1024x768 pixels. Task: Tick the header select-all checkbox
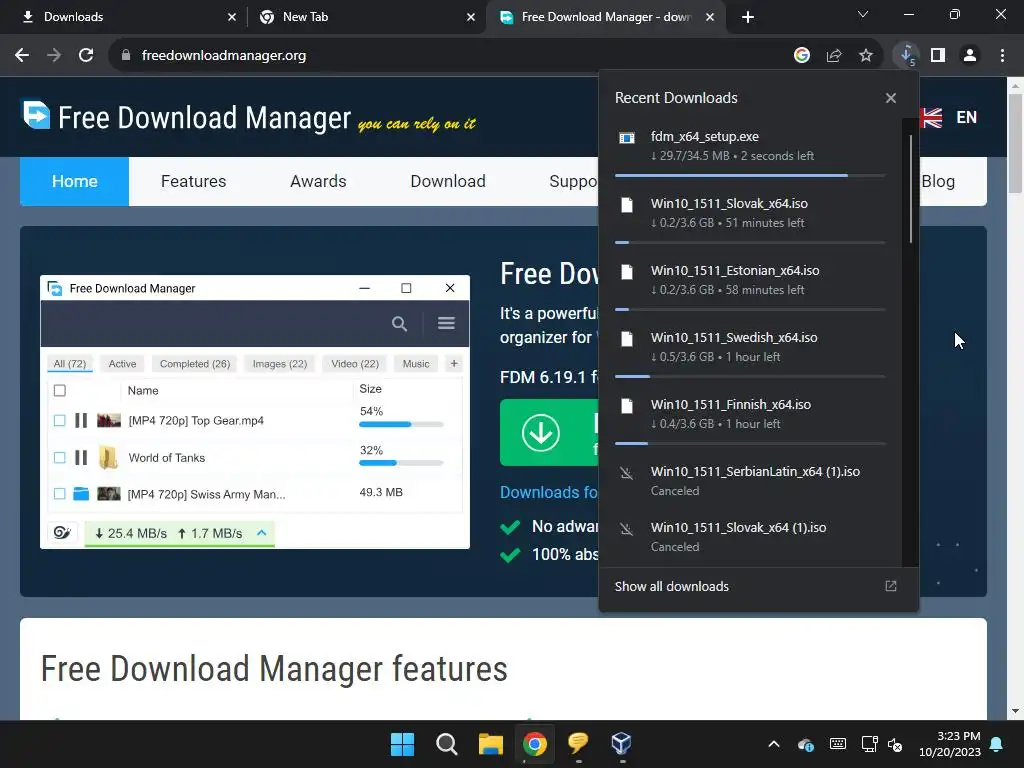tap(59, 391)
